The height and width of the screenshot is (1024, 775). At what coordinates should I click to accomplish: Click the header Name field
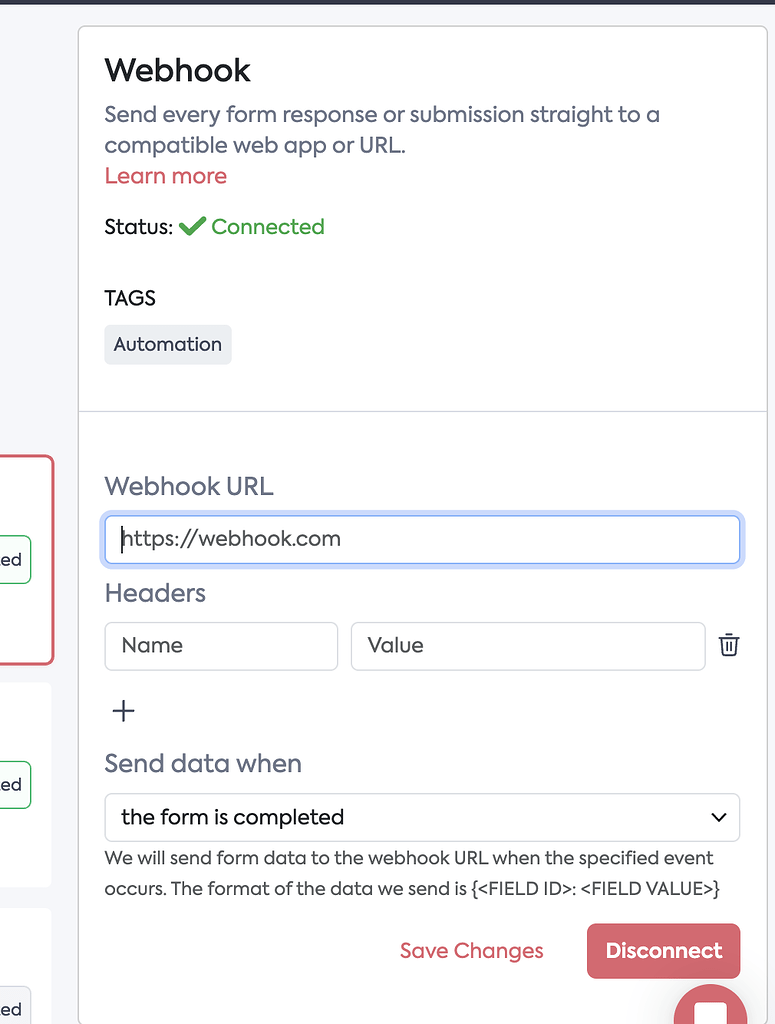tap(220, 646)
